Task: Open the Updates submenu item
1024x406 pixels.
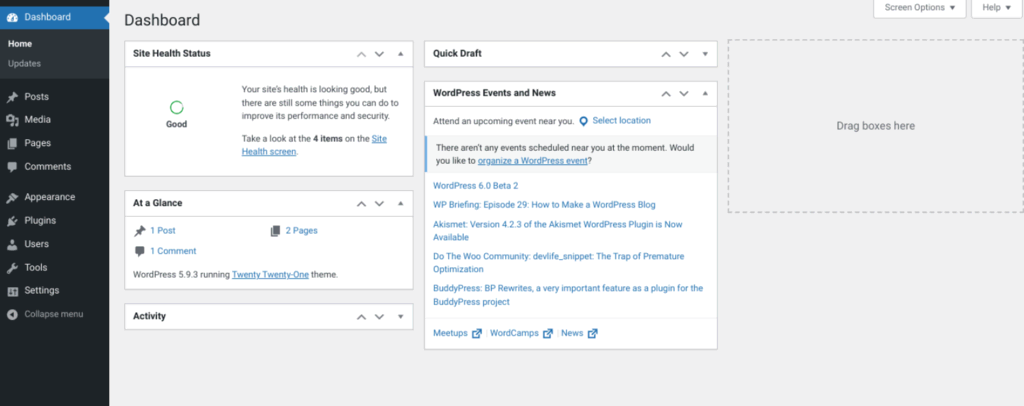Action: tap(25, 64)
